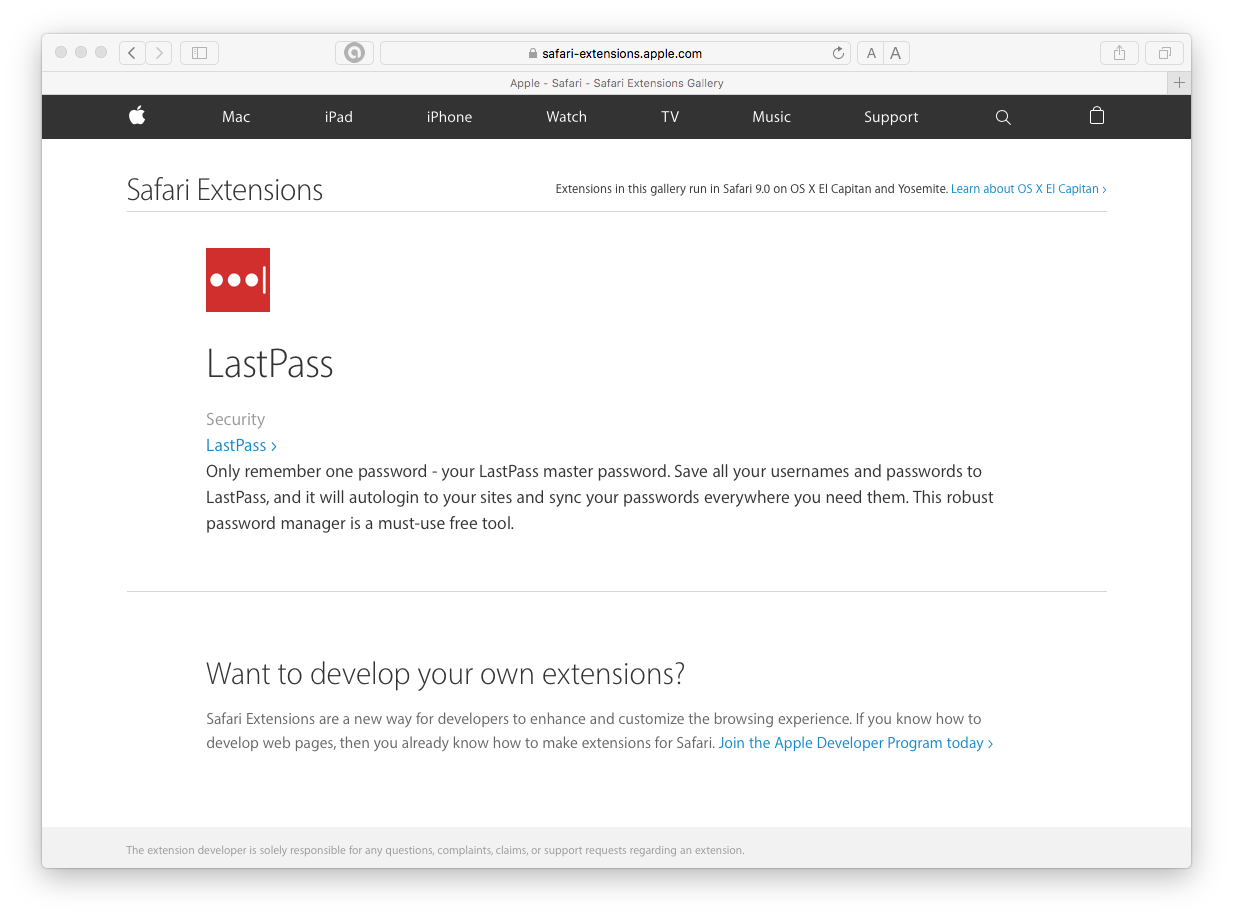Open the TV menu item

pos(670,117)
